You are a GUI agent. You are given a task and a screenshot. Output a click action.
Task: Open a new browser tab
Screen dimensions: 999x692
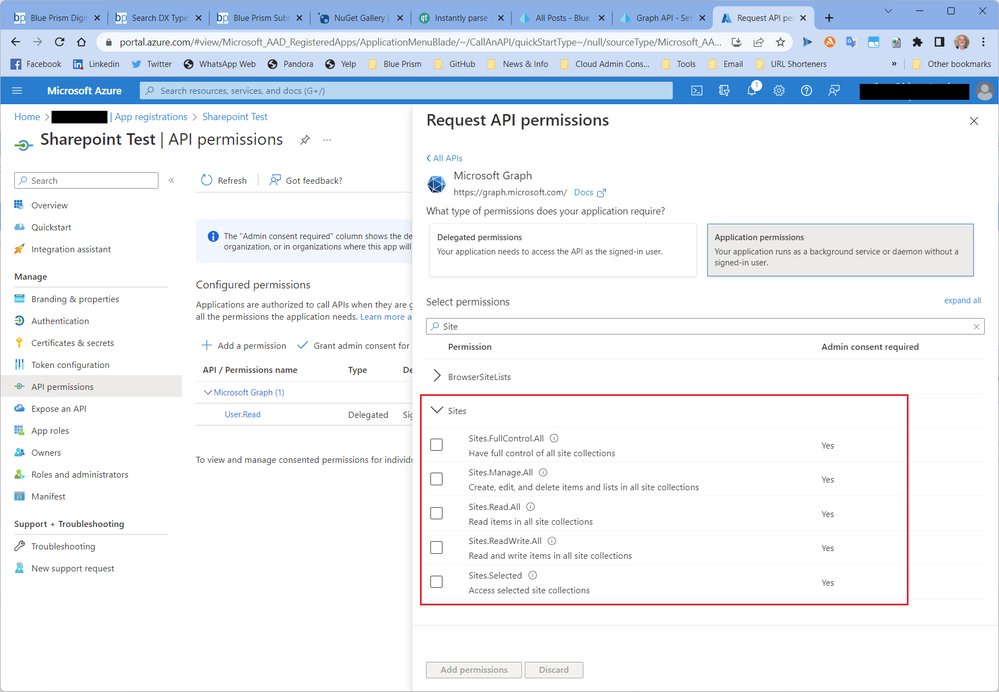tap(829, 18)
